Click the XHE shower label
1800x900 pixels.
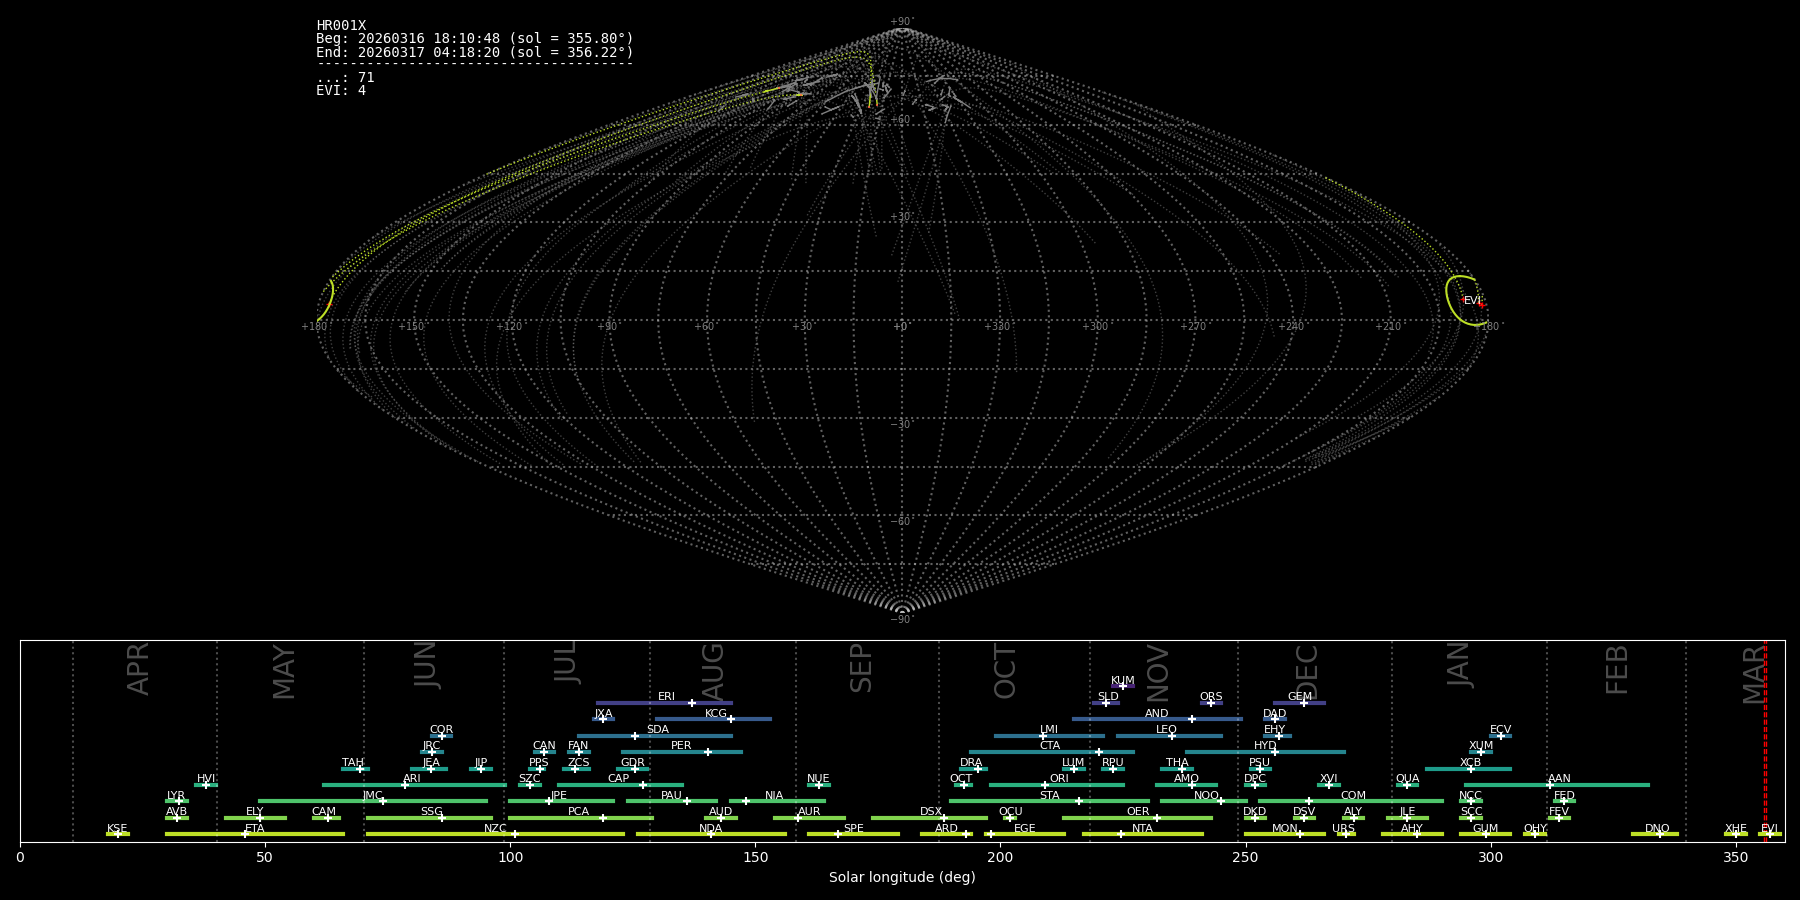pos(1735,828)
